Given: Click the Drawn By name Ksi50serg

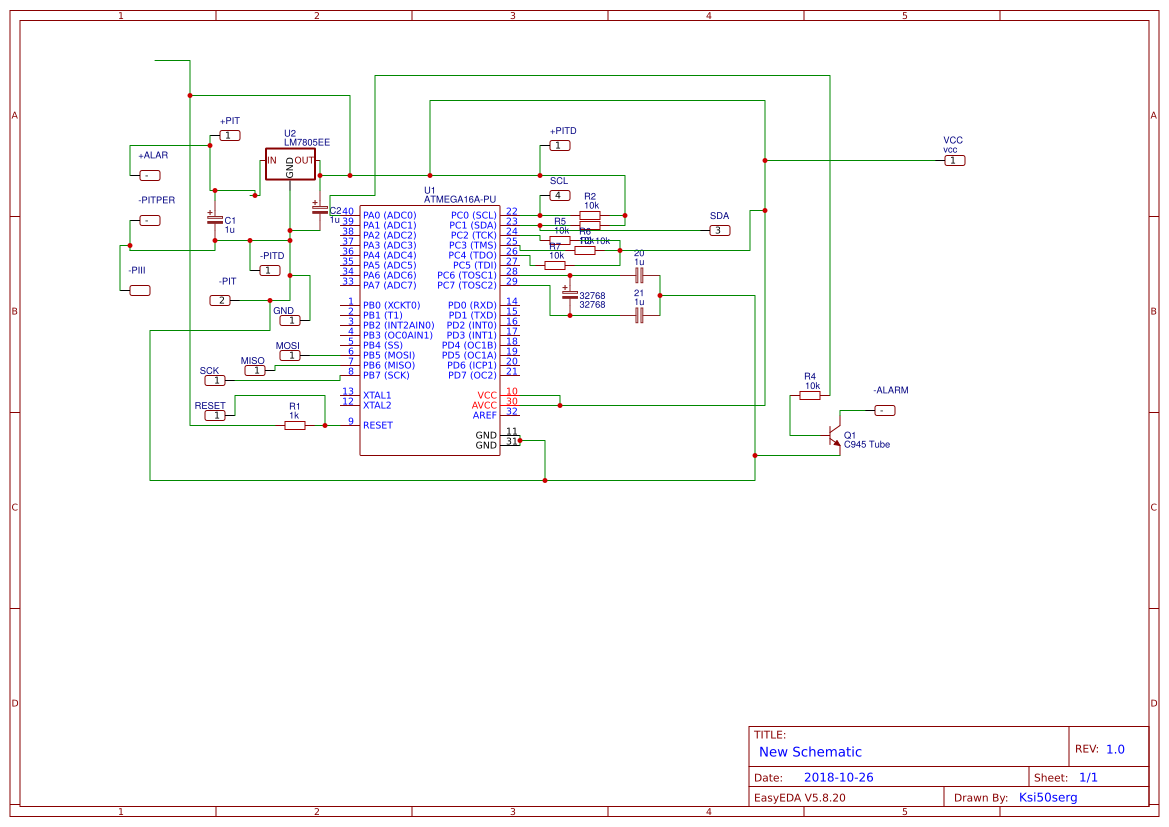Looking at the screenshot, I should [x=1048, y=797].
